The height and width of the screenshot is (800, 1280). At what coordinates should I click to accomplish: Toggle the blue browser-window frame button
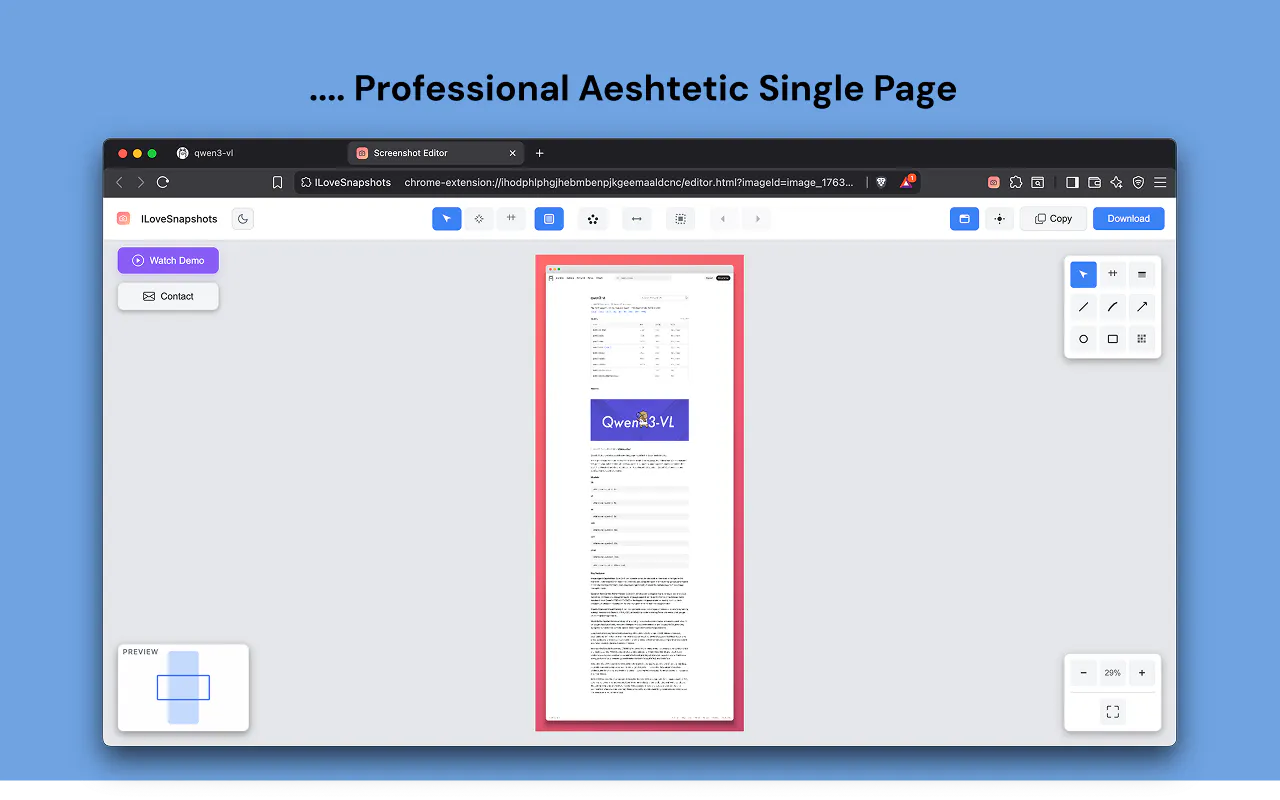[x=964, y=219]
